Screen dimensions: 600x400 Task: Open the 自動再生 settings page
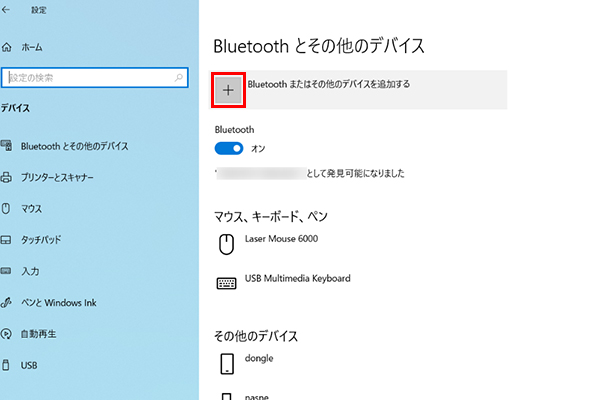(x=29, y=334)
